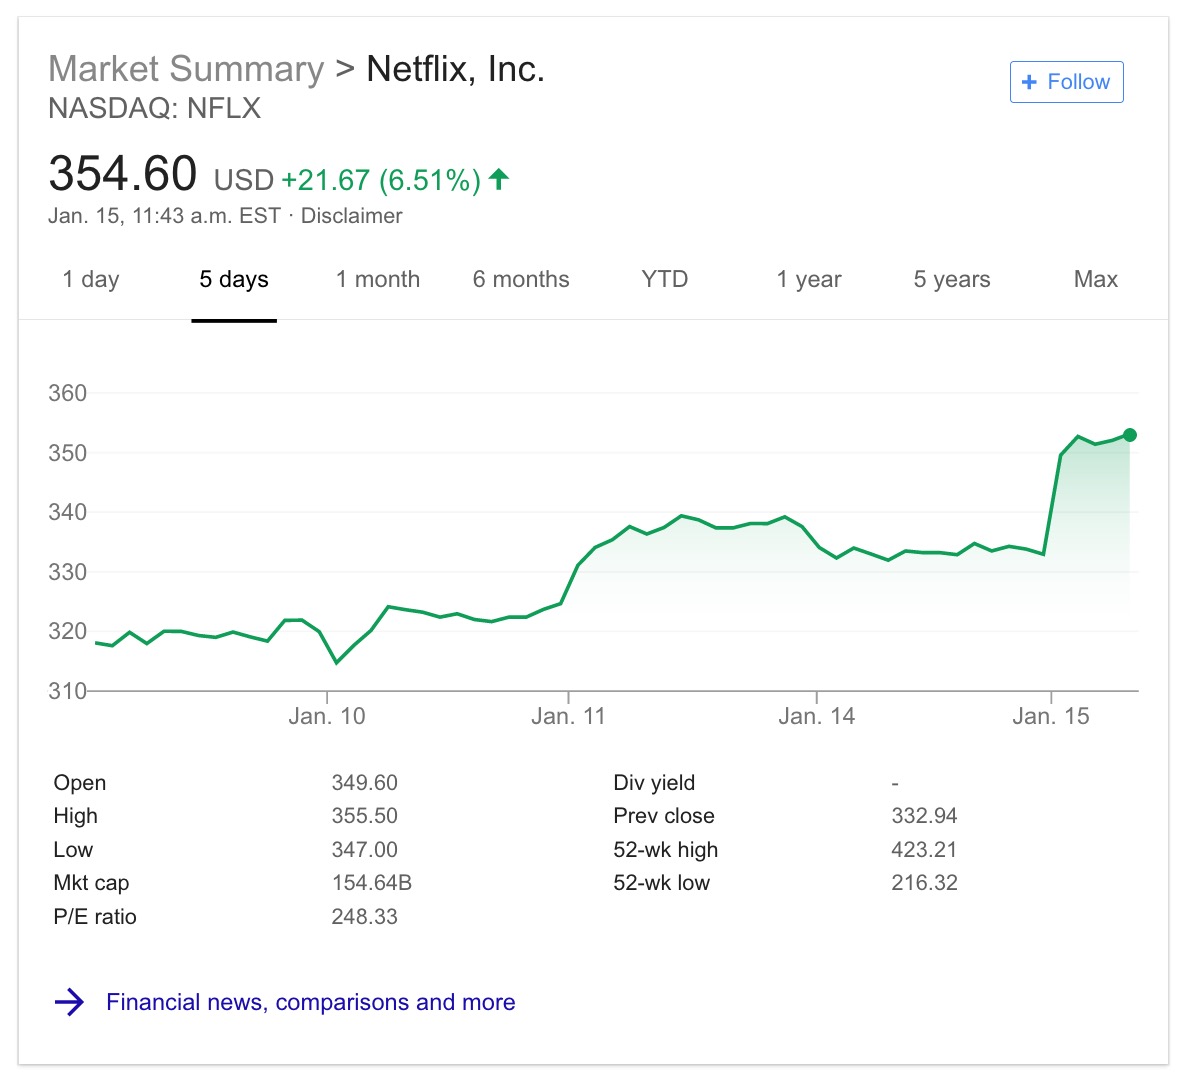Click the current price dot on chart
1188x1082 pixels.
click(x=1130, y=435)
